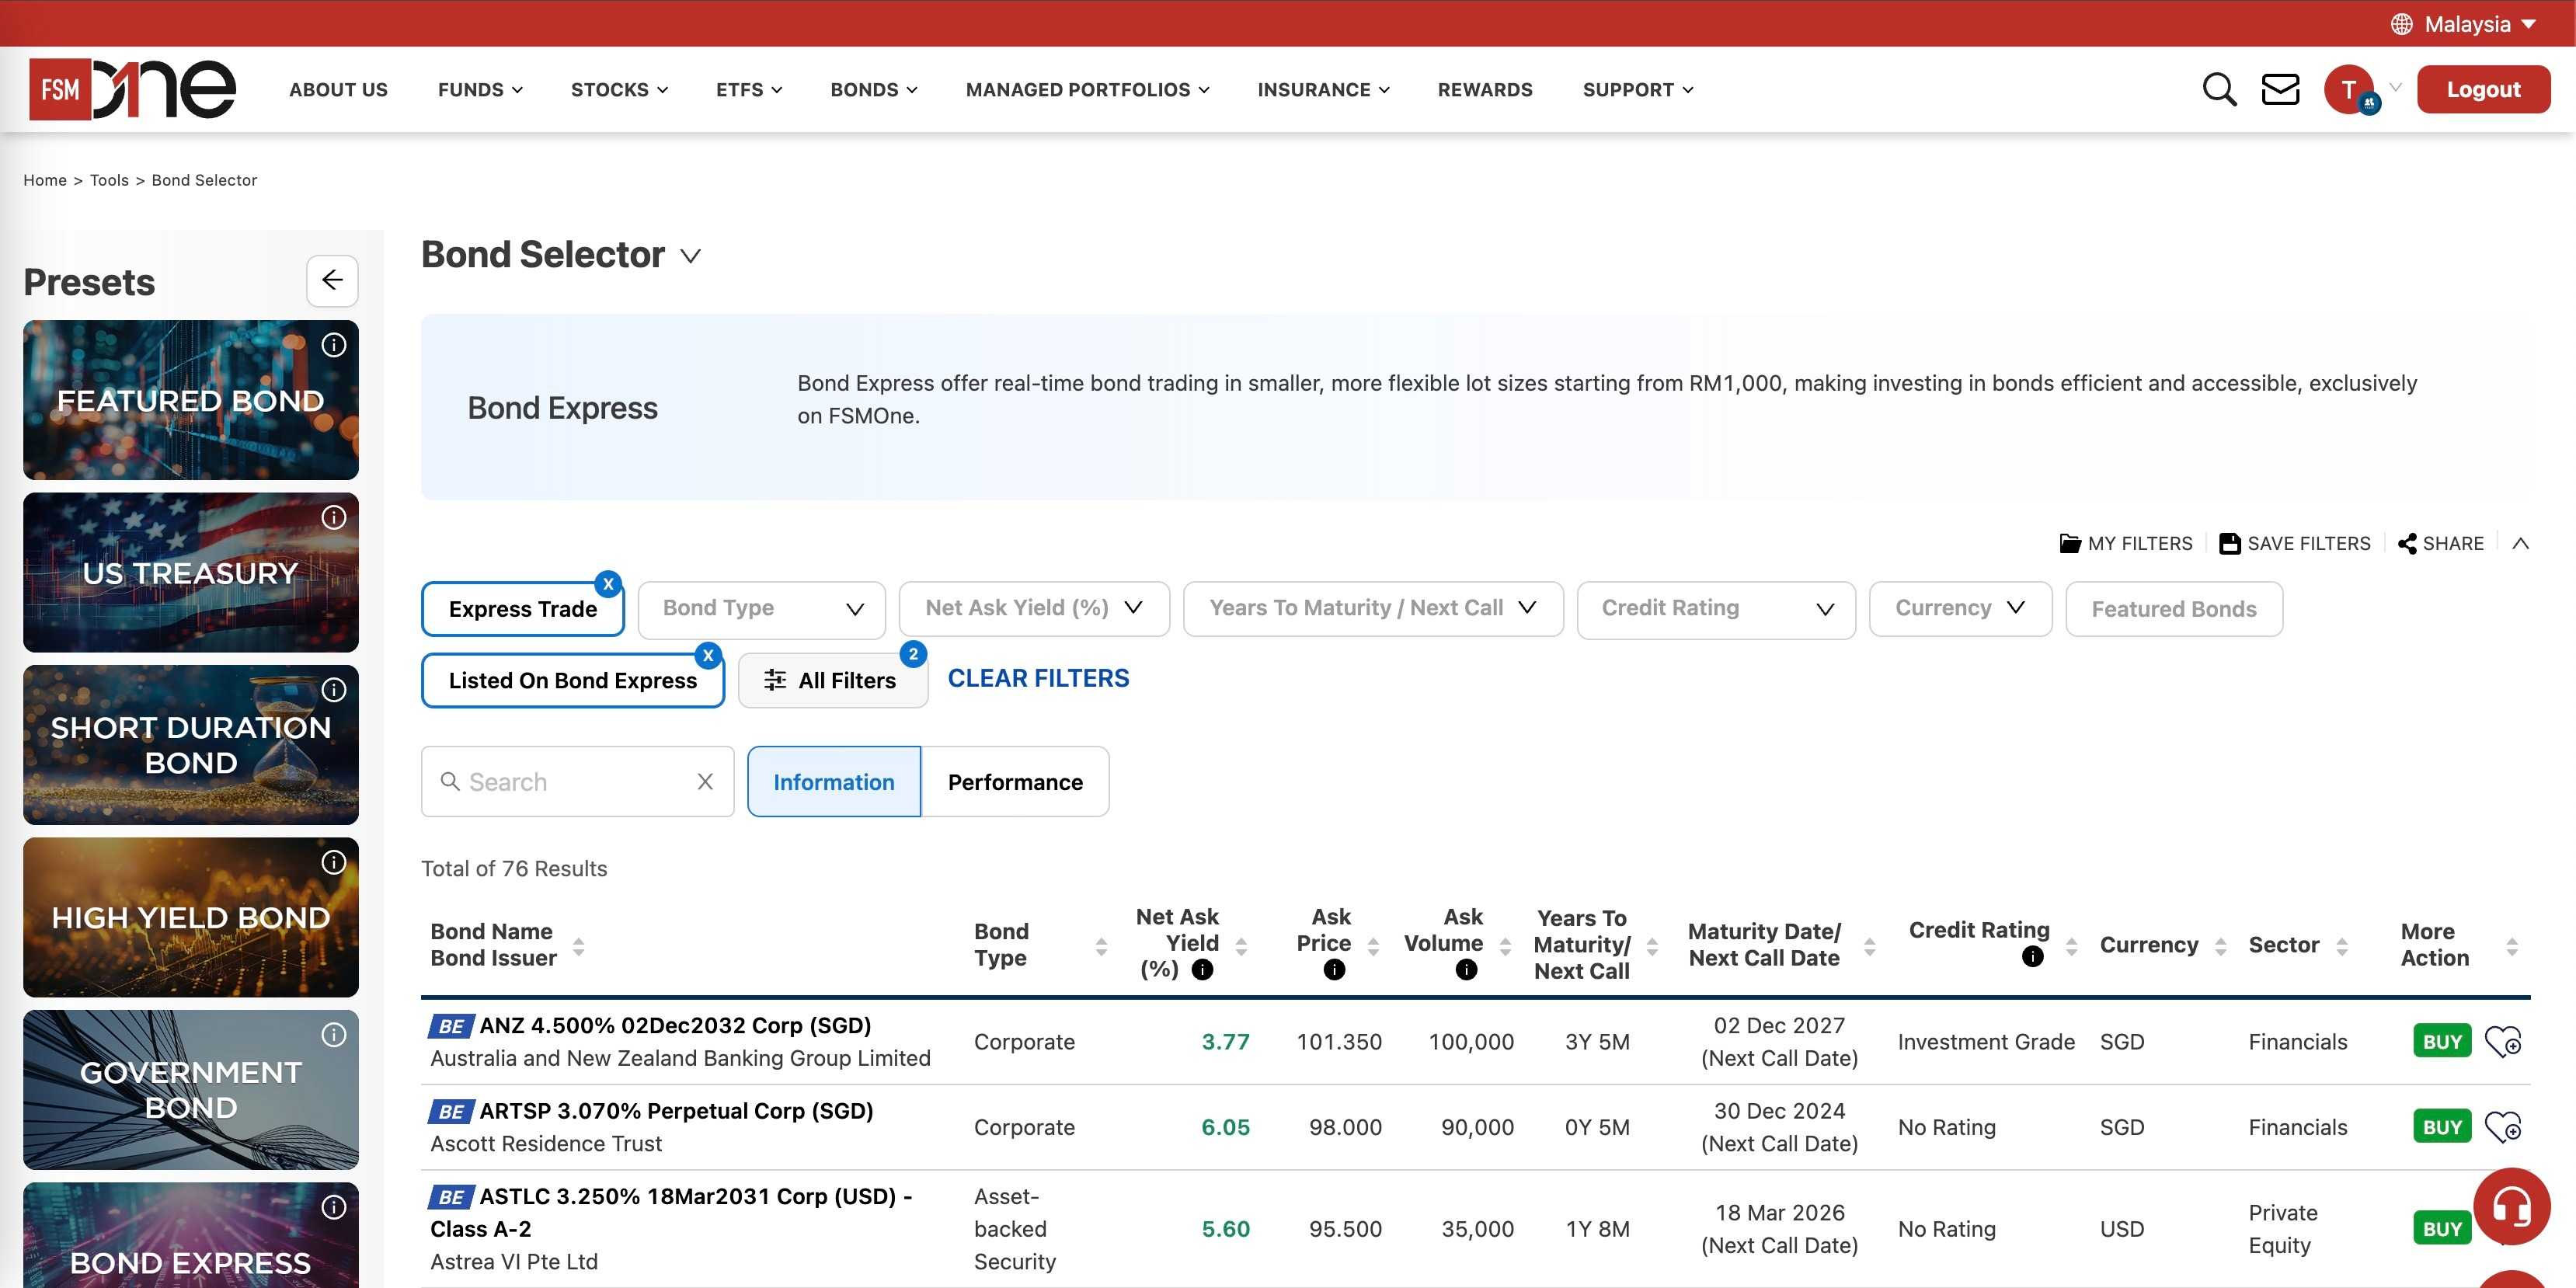Open the mail inbox envelope icon

[2280, 89]
